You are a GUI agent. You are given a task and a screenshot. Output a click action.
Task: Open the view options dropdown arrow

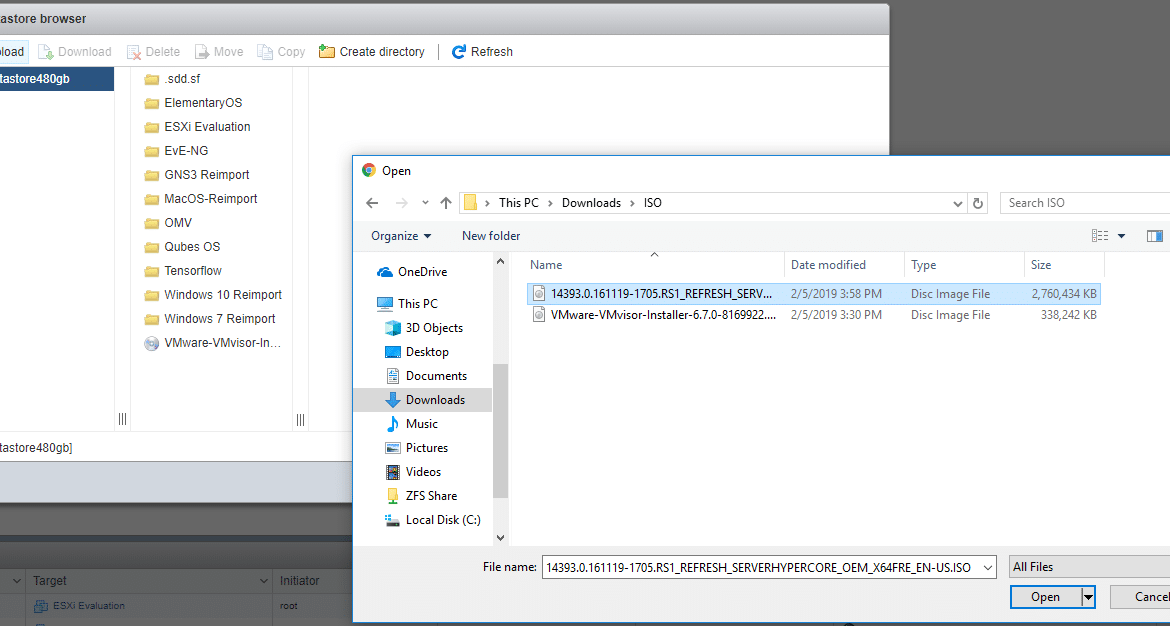click(1121, 236)
